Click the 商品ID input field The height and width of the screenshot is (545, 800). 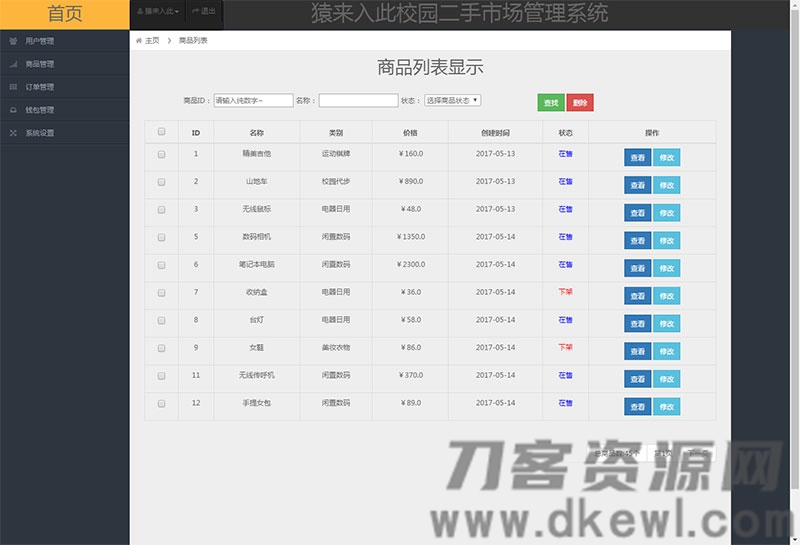point(253,100)
